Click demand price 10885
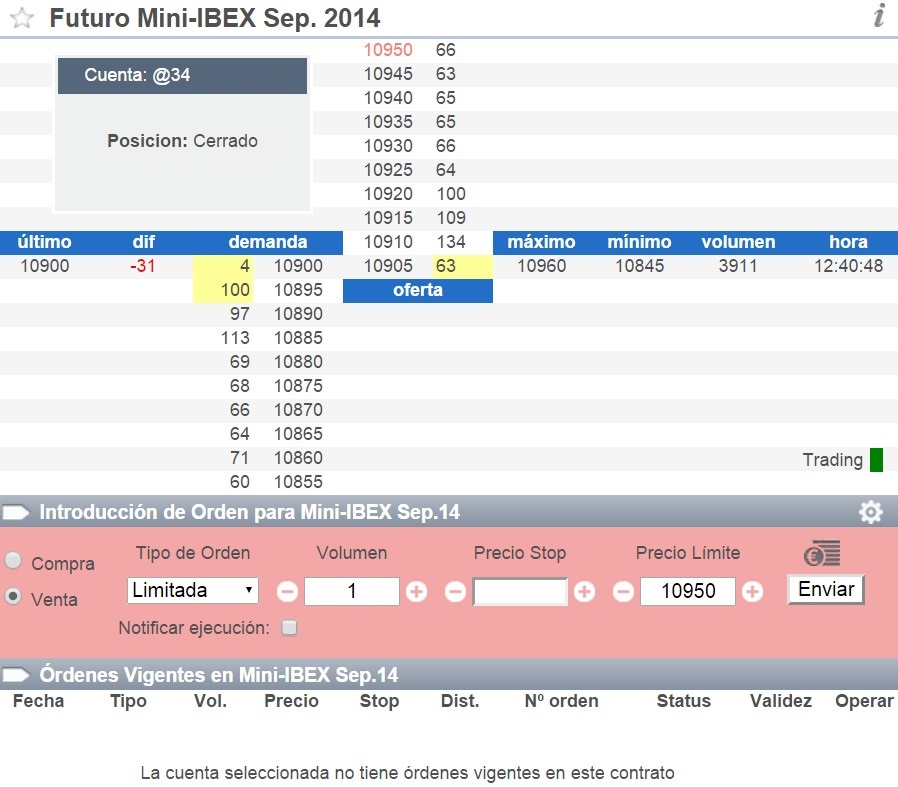This screenshot has height=787, width=898. 298,339
